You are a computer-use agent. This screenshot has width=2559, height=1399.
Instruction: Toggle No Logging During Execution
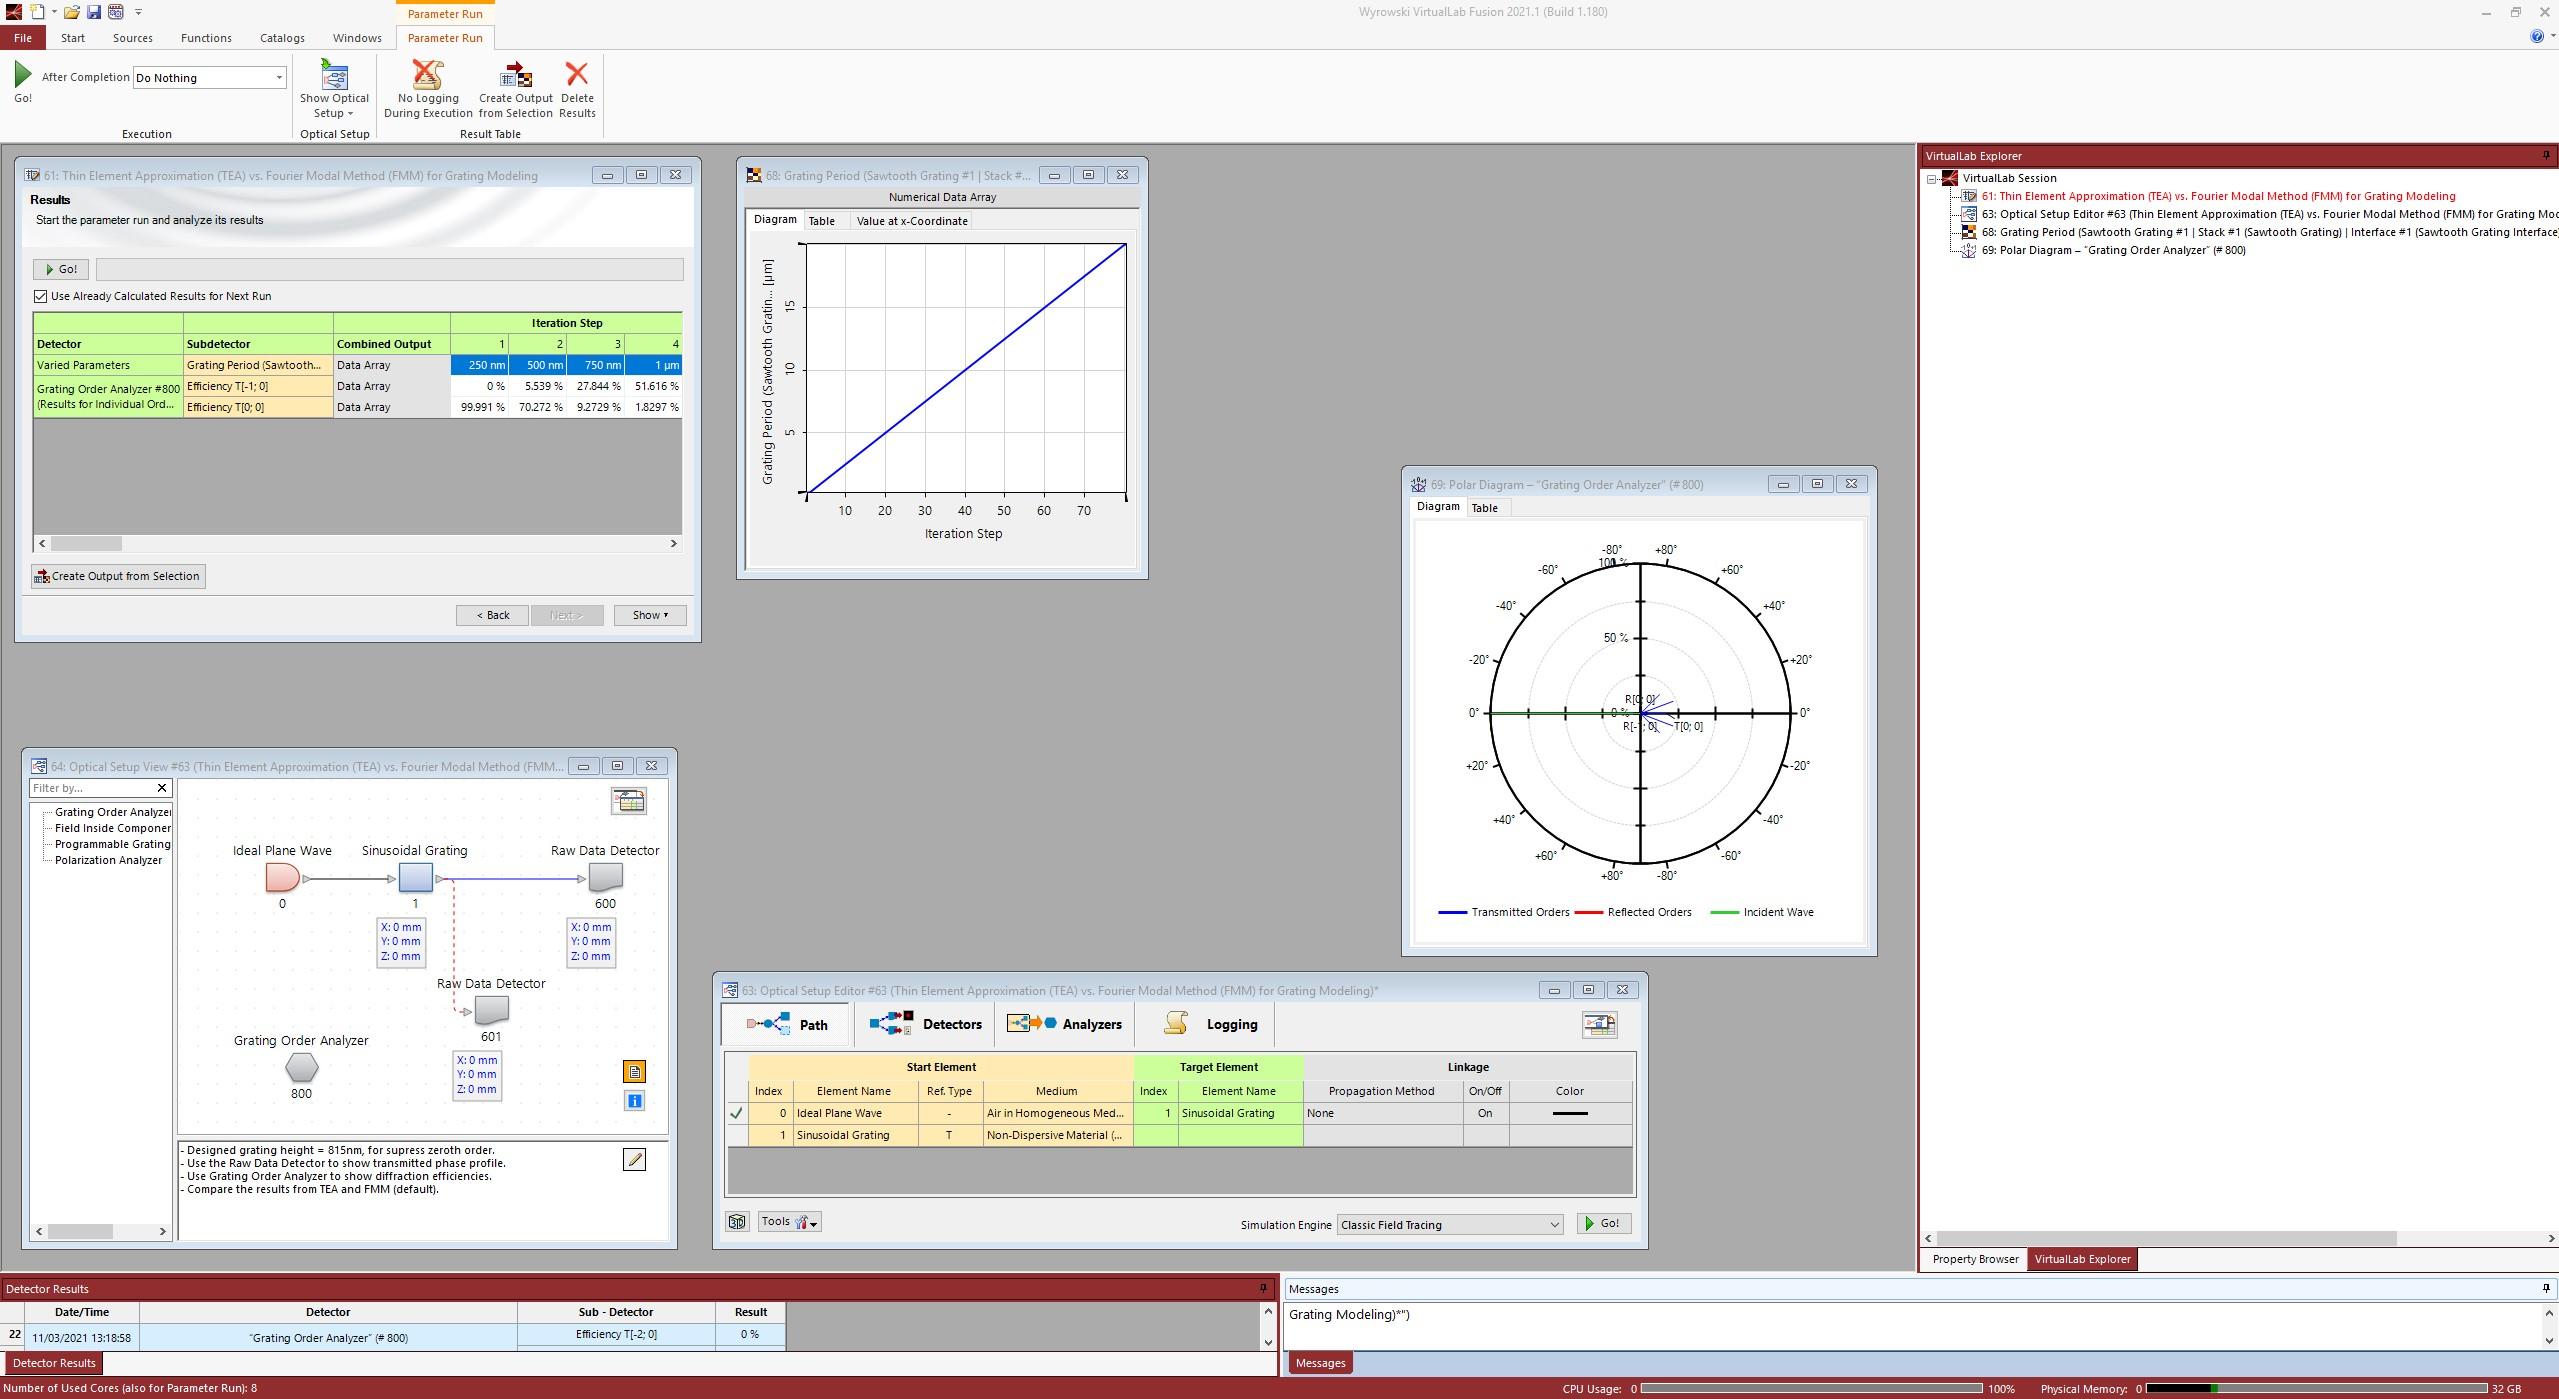[x=428, y=87]
